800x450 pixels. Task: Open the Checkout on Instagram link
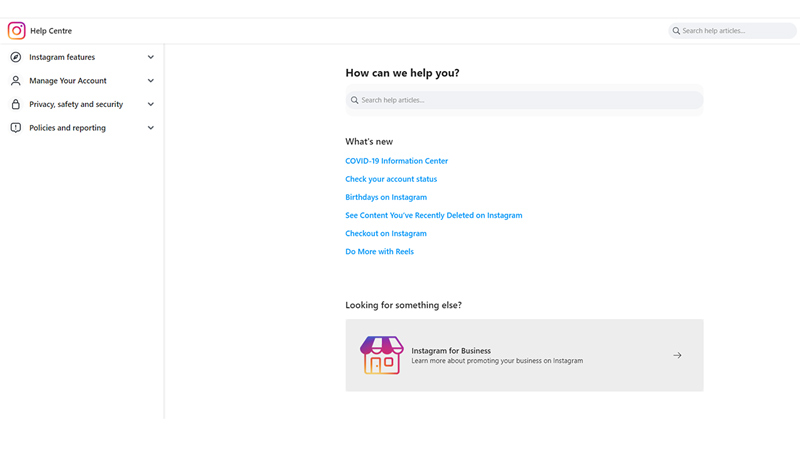pyautogui.click(x=386, y=233)
